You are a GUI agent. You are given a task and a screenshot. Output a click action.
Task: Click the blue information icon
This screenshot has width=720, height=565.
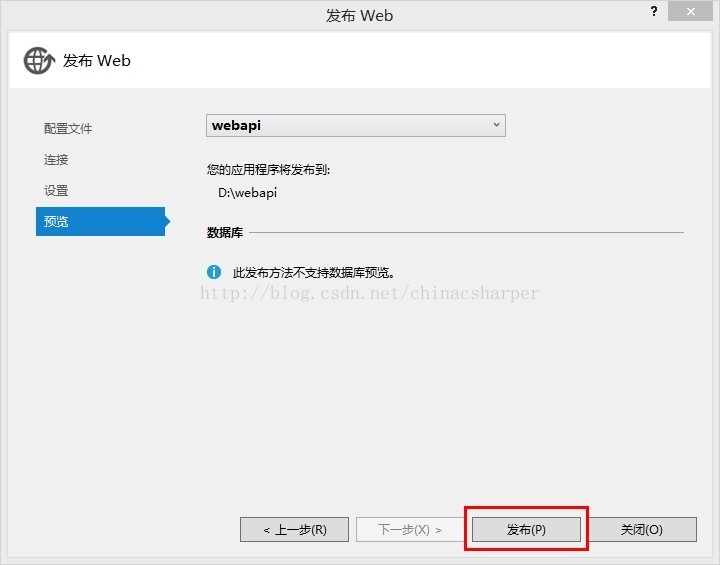pos(214,272)
